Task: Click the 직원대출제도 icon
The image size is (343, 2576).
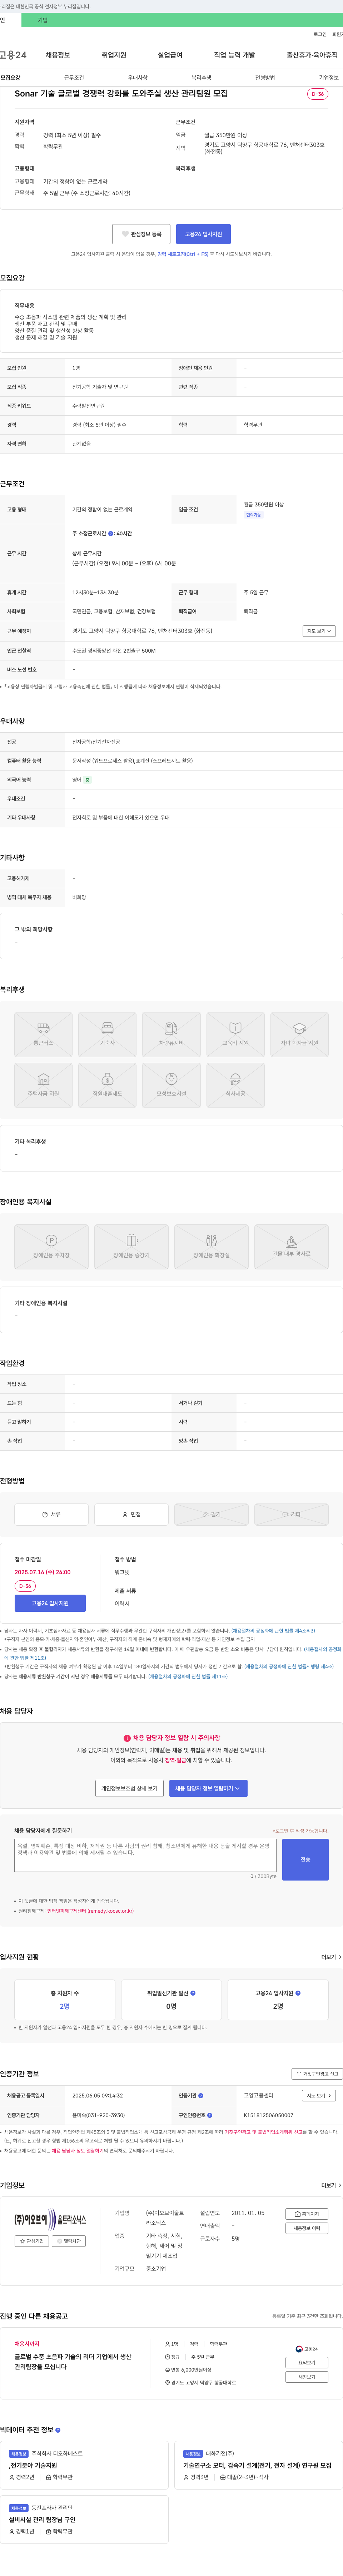Action: [107, 1085]
